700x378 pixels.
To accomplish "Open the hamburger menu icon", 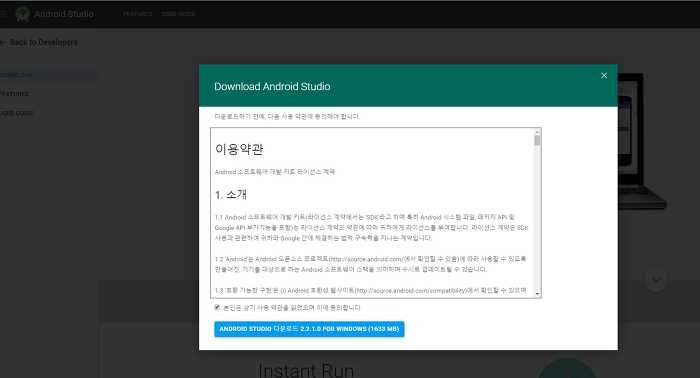I will (3, 14).
